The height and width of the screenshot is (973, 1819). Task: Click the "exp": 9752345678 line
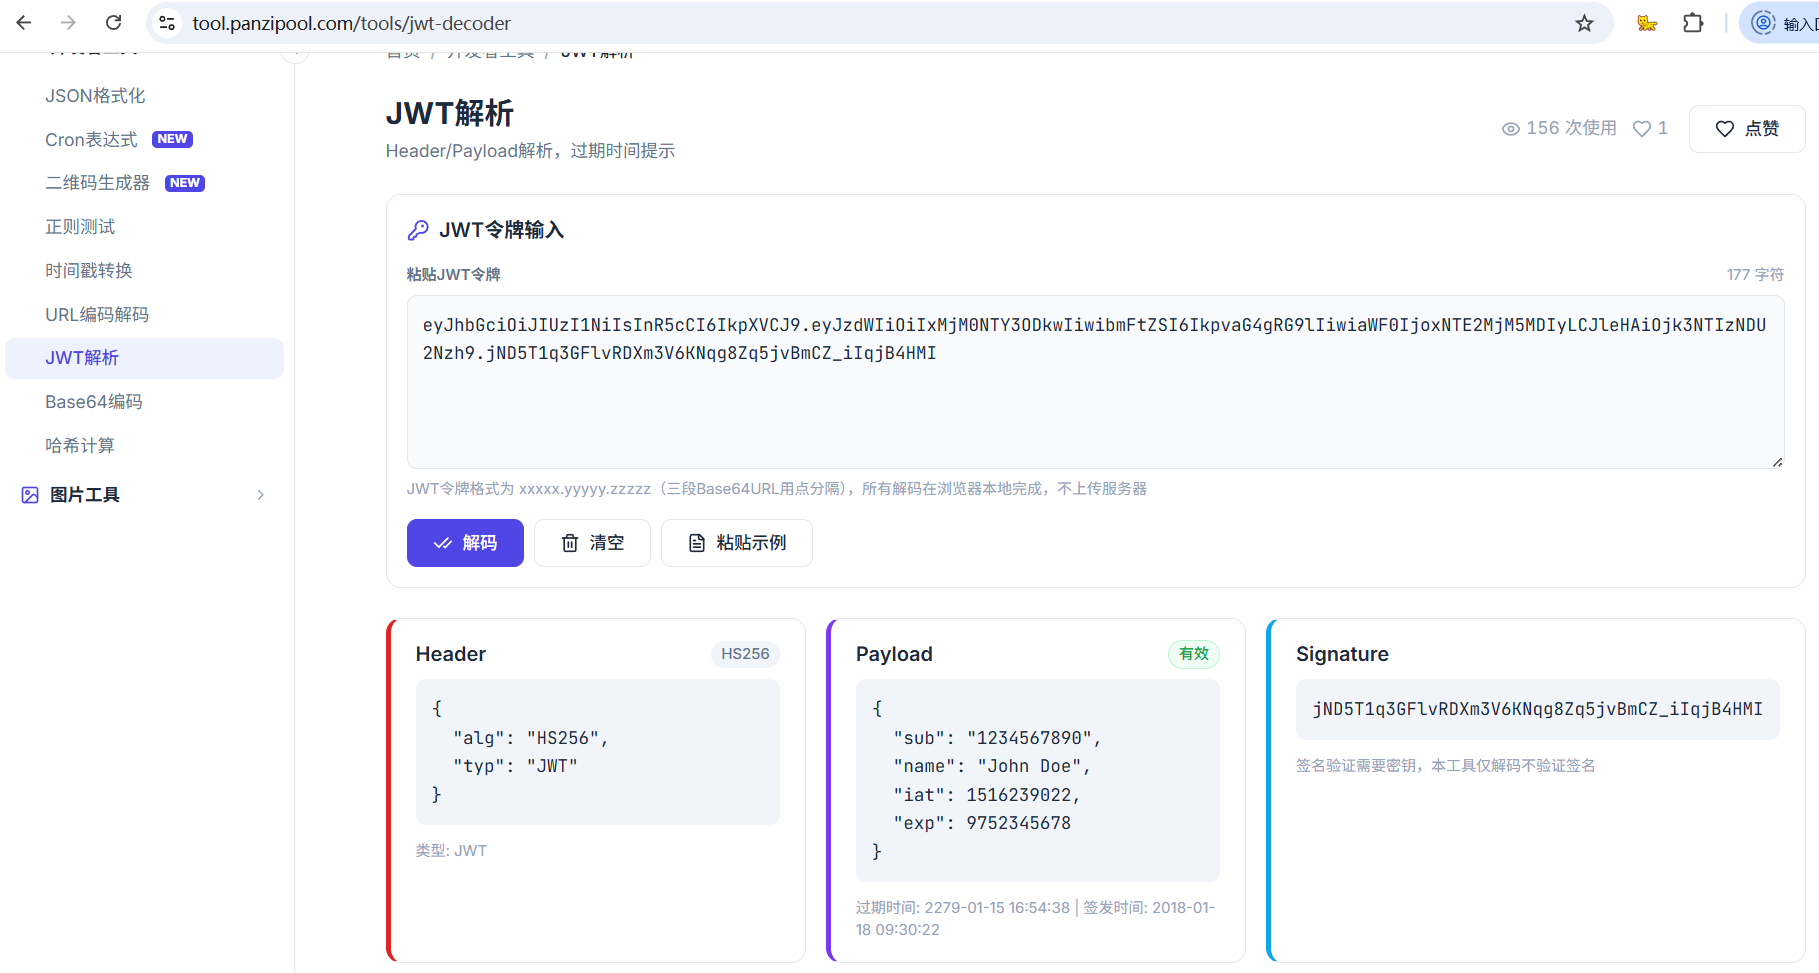pyautogui.click(x=982, y=823)
